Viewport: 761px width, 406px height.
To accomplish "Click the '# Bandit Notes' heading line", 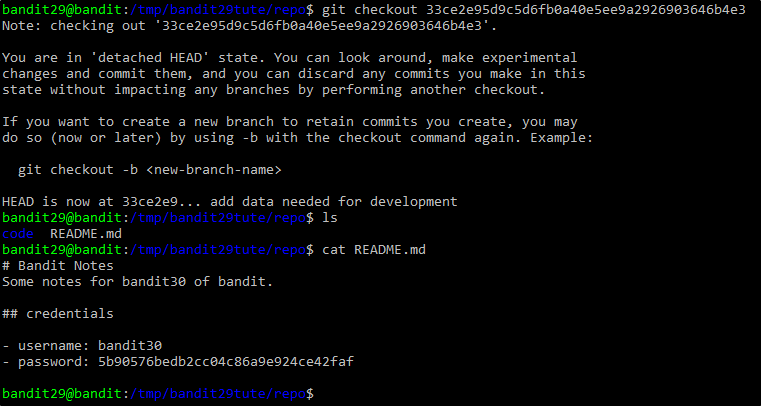I will (58, 266).
